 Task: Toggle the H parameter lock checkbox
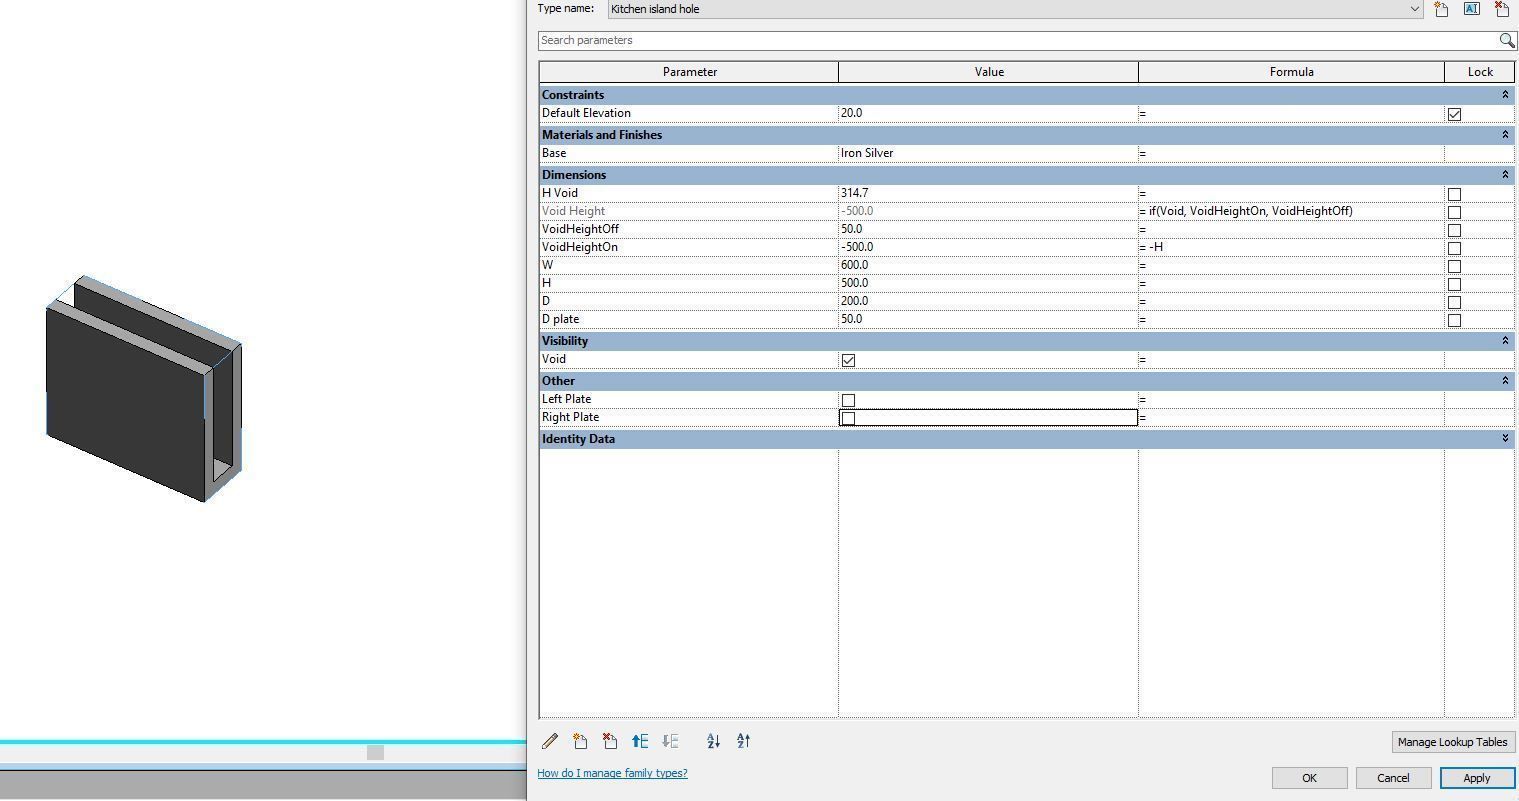(1454, 284)
